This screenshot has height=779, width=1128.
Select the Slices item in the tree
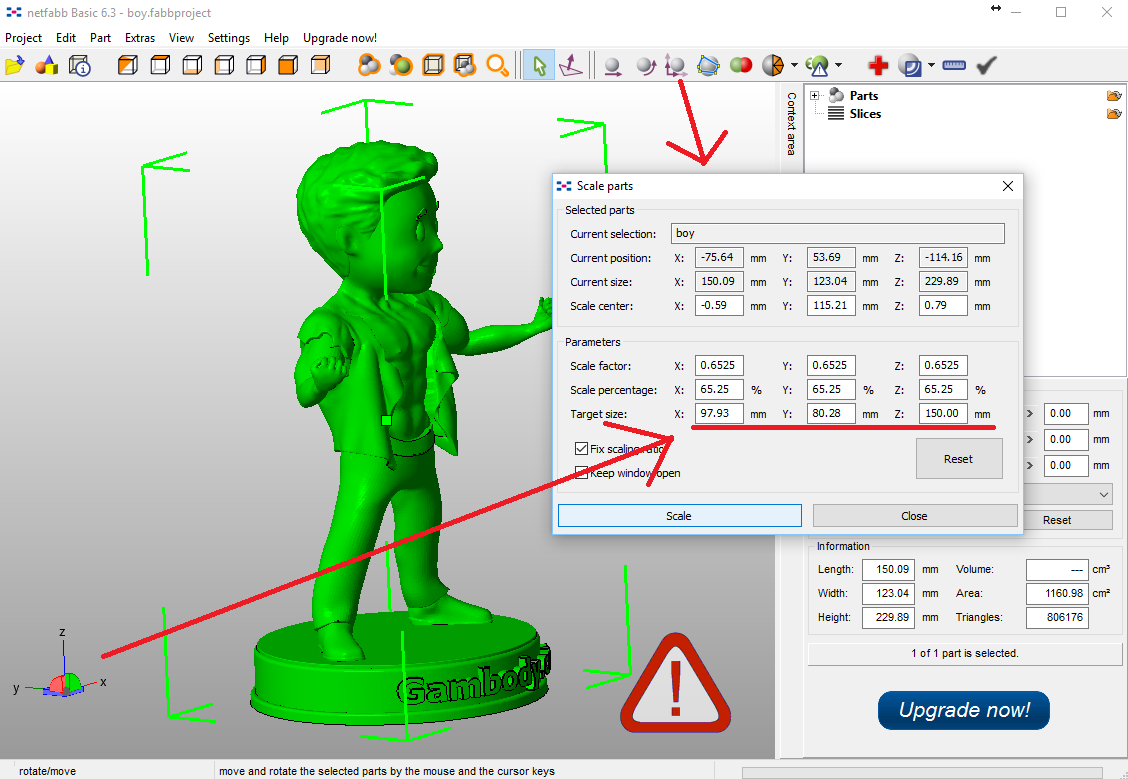[865, 114]
